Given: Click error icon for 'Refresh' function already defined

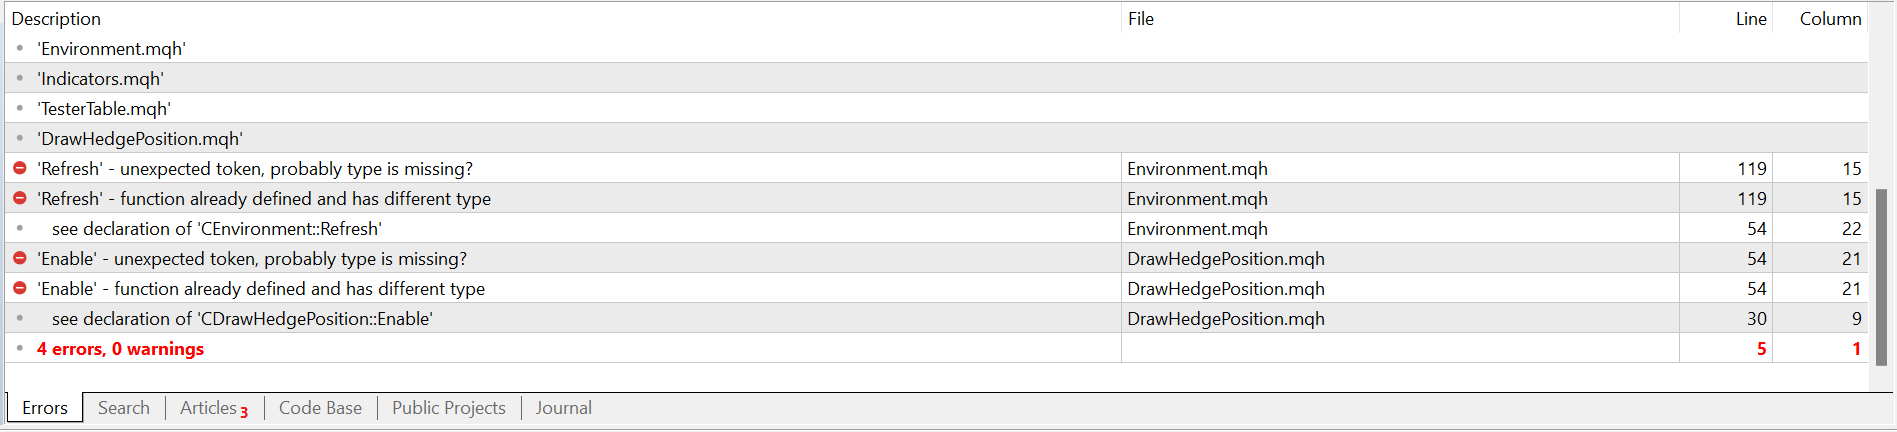Looking at the screenshot, I should (x=20, y=198).
